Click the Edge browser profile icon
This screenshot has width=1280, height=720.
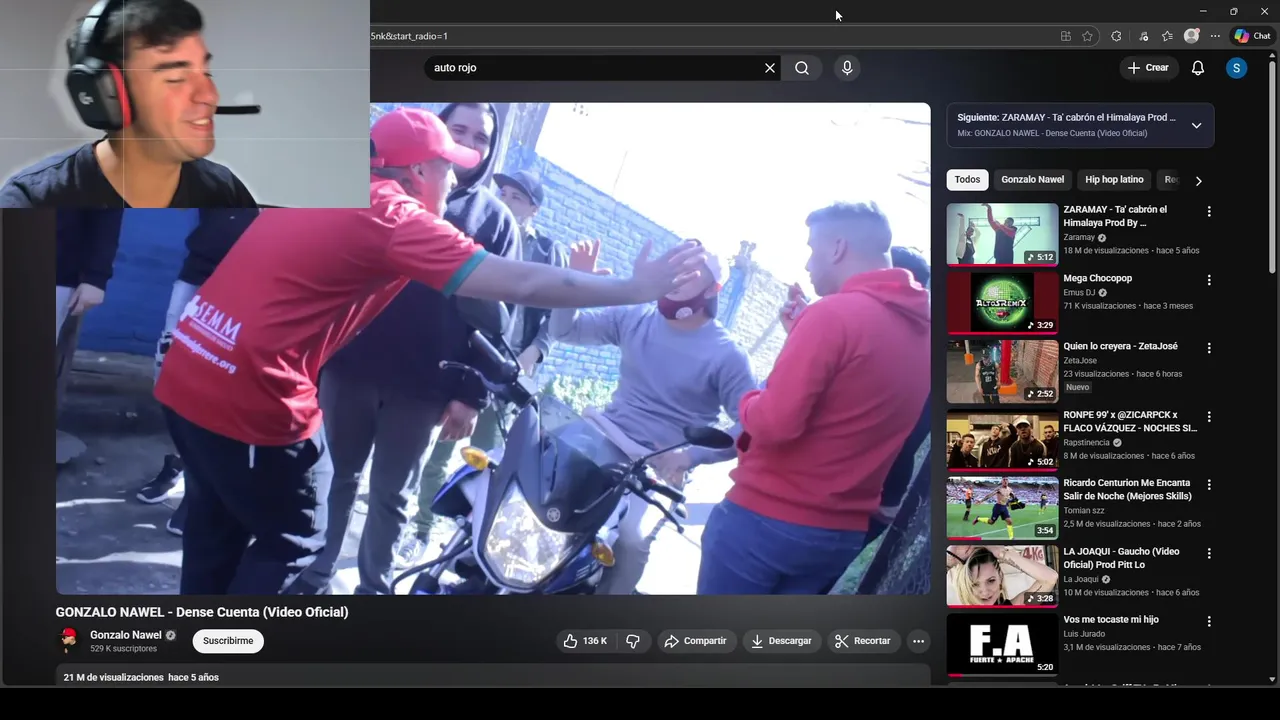pos(1191,36)
